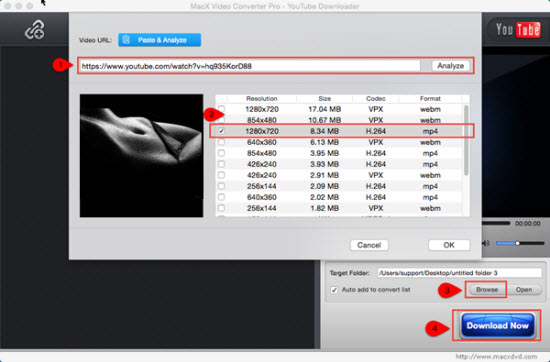This screenshot has height=362, width=550.
Task: Tick the 854x480 3.95 MB mp4 checkbox
Action: point(221,153)
